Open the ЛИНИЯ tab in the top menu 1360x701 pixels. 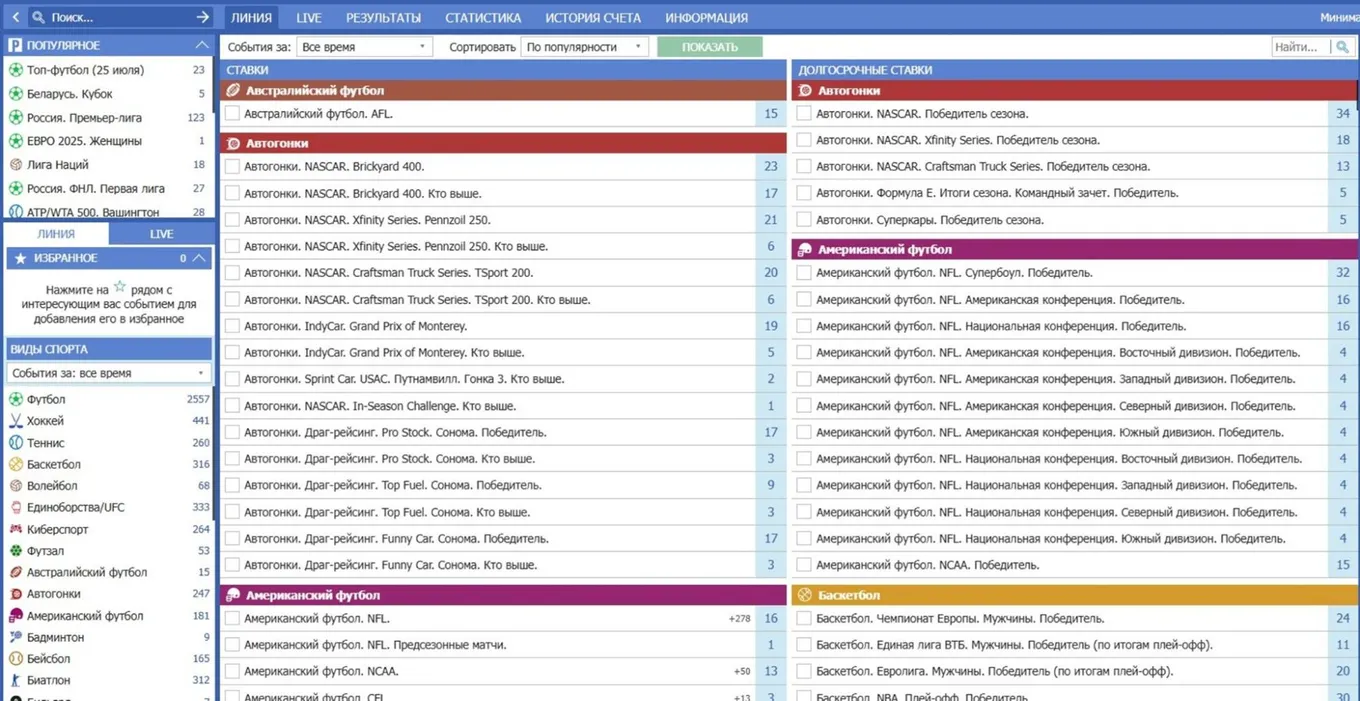[251, 17]
